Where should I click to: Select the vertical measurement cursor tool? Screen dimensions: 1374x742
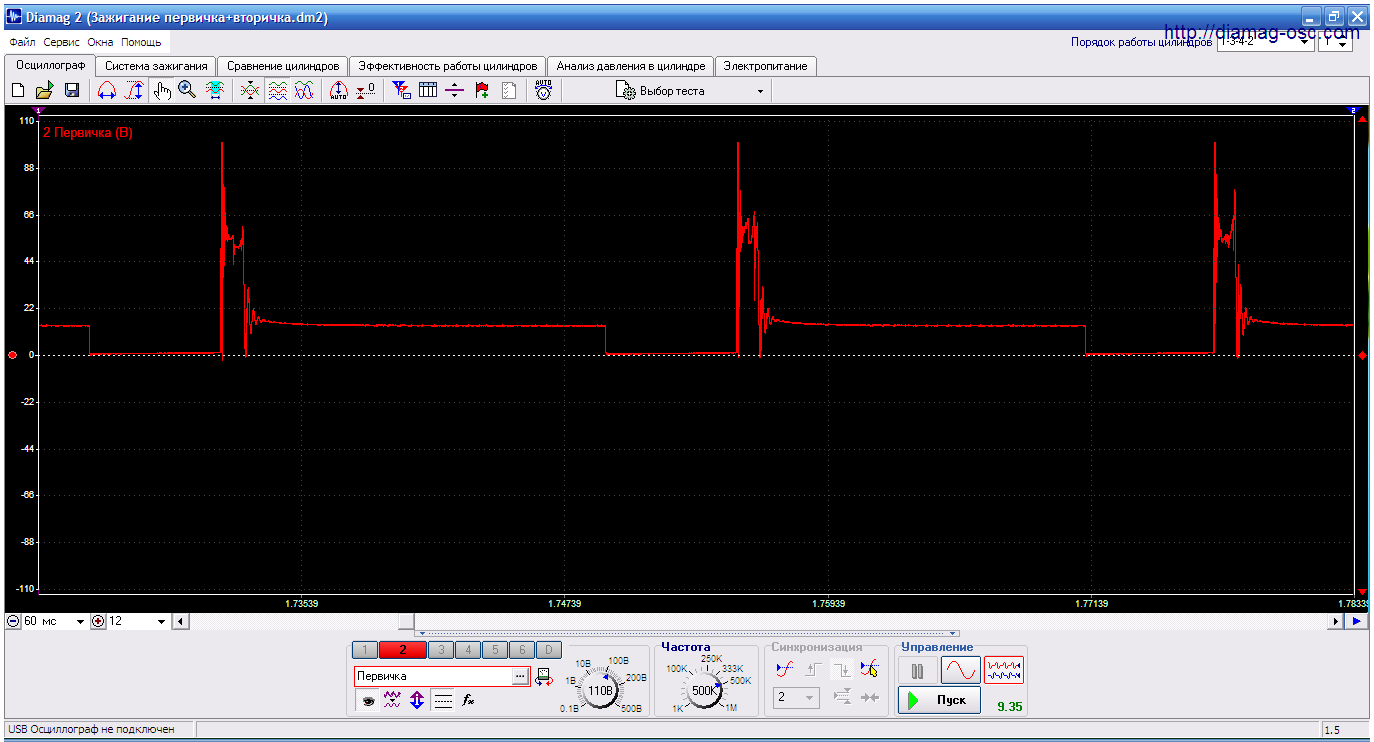[133, 91]
